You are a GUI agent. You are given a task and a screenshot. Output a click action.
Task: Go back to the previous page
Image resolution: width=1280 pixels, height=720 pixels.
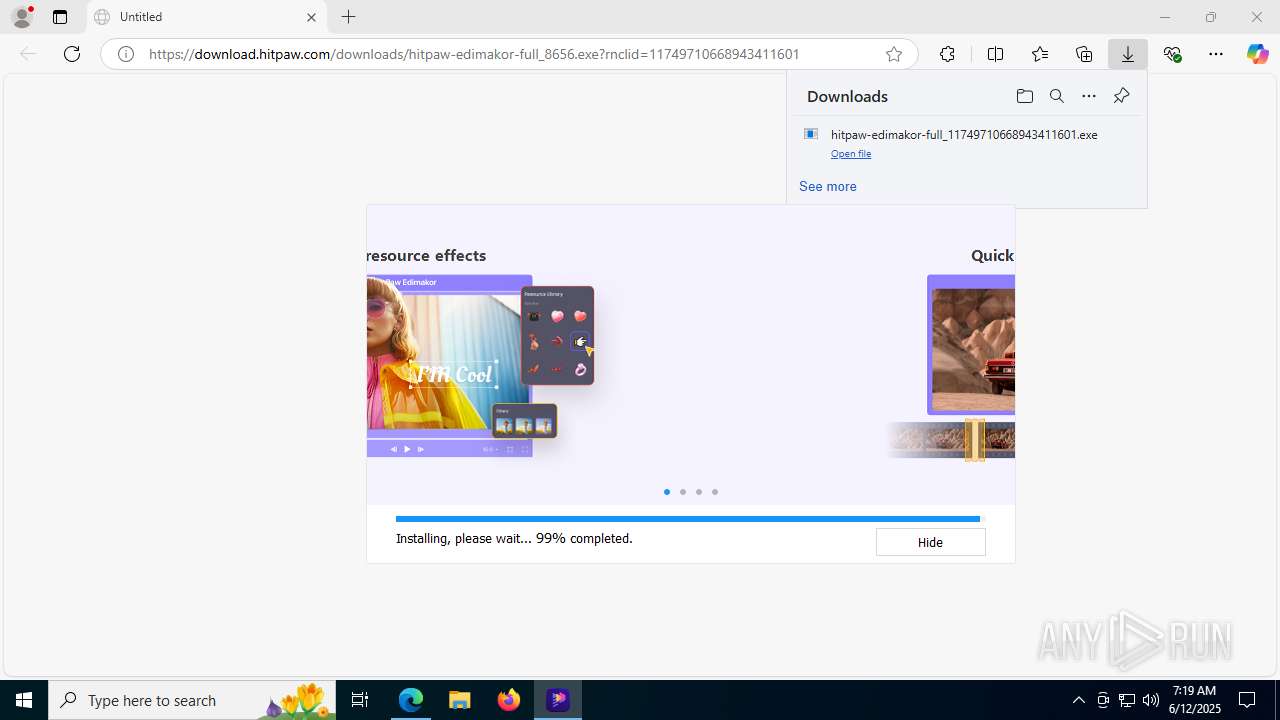28,54
